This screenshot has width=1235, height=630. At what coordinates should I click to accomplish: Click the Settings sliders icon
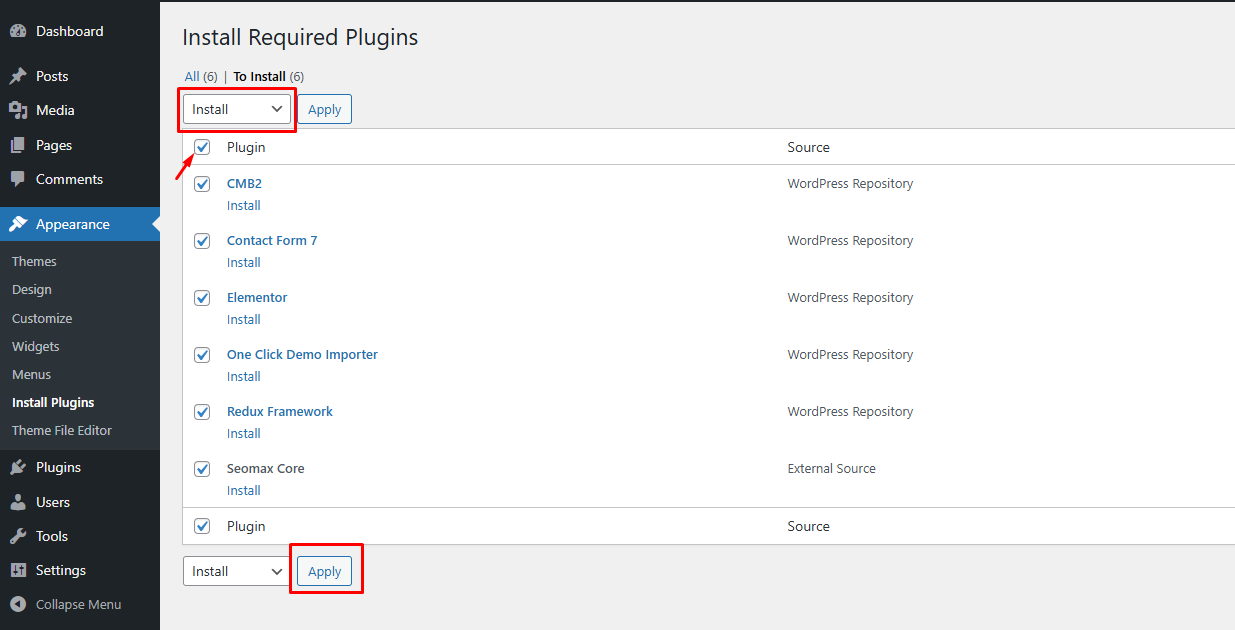tap(18, 570)
